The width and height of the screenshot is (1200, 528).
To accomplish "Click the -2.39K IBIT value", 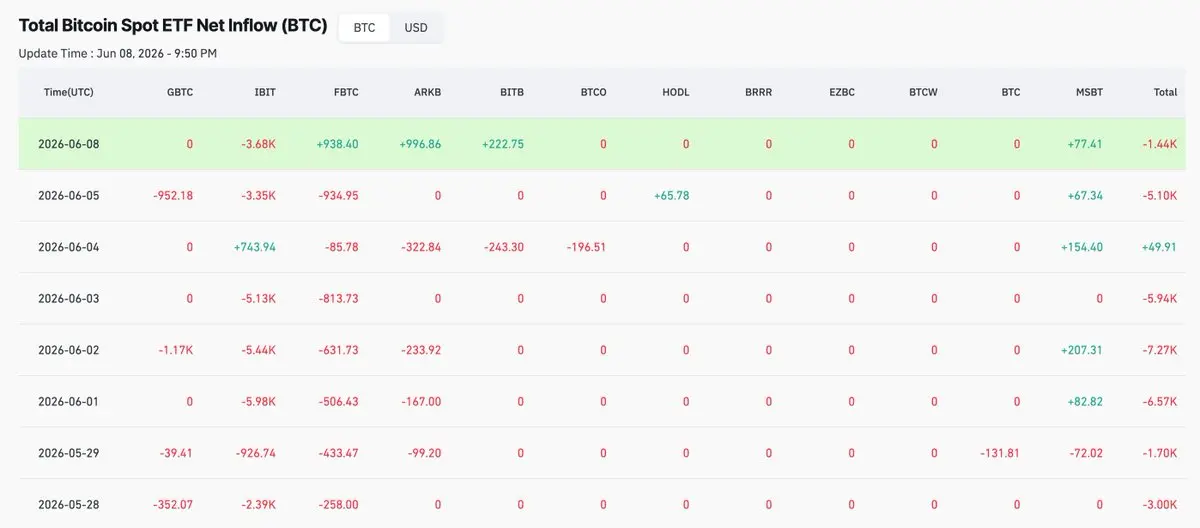I will point(259,504).
